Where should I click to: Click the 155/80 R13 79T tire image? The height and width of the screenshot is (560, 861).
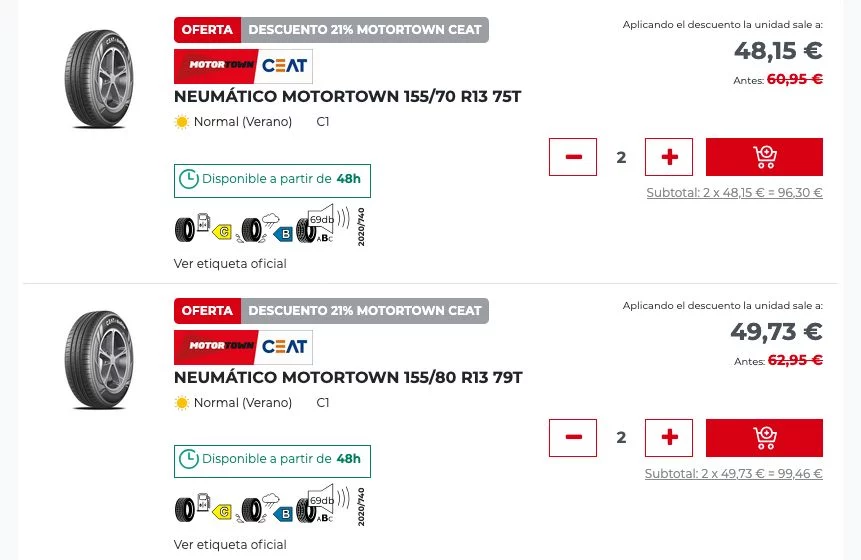pos(98,359)
